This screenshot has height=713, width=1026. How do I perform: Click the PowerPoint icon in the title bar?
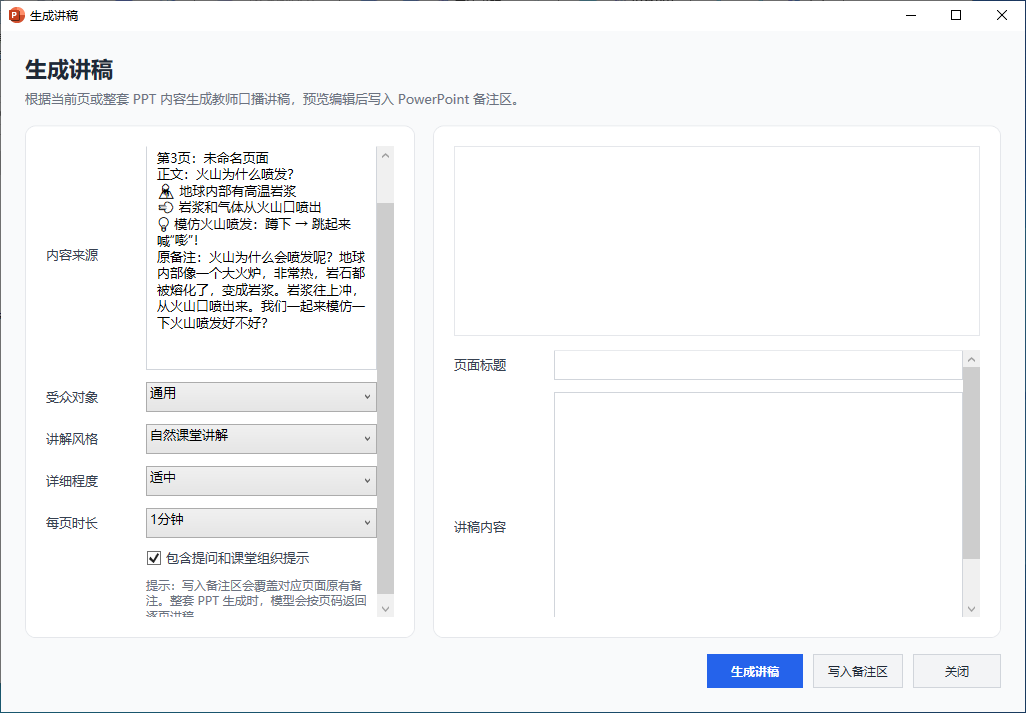tap(17, 15)
